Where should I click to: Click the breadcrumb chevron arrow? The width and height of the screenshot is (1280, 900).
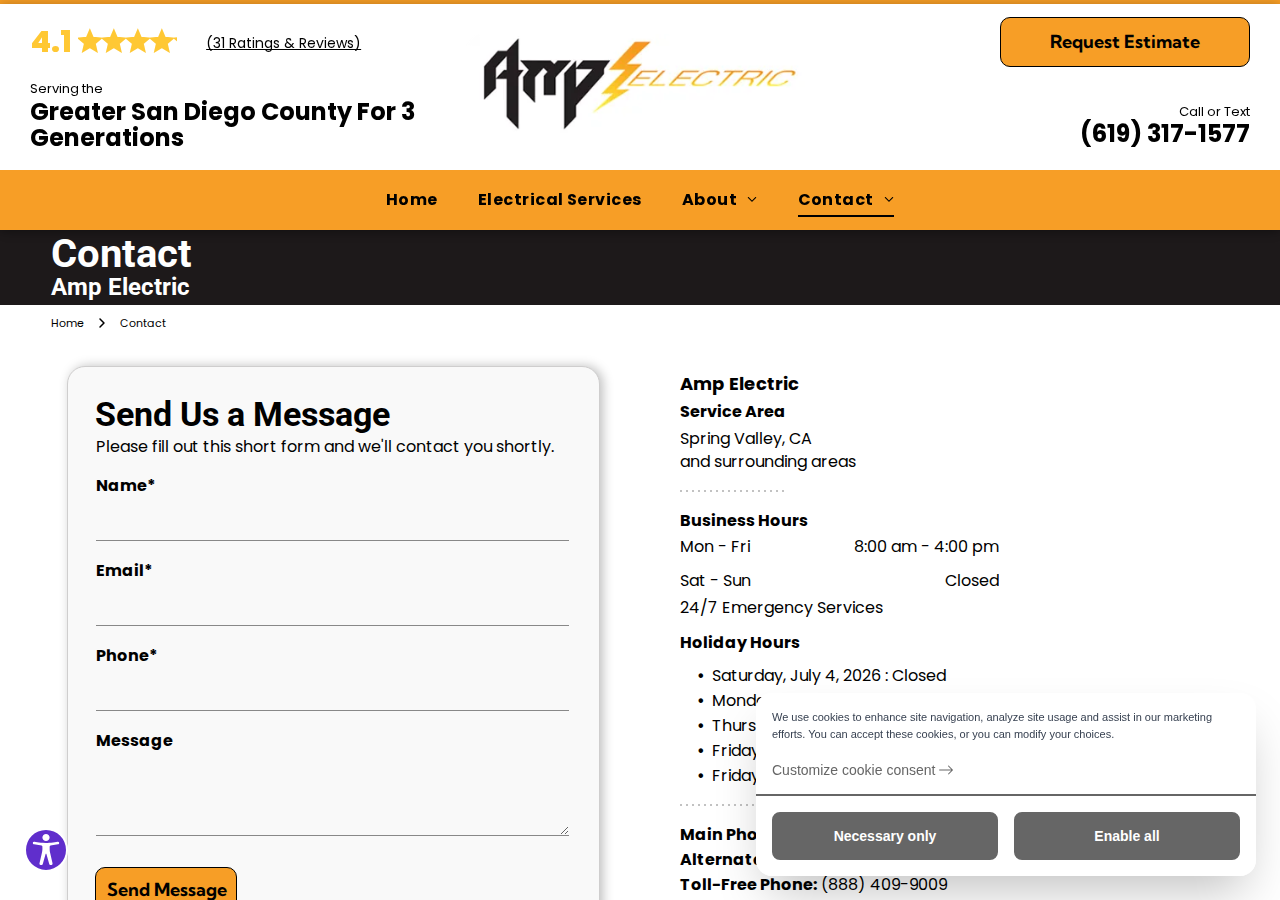click(x=102, y=323)
